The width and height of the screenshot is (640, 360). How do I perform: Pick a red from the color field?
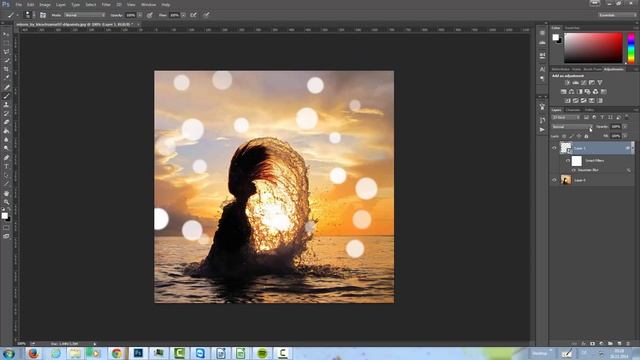593,48
